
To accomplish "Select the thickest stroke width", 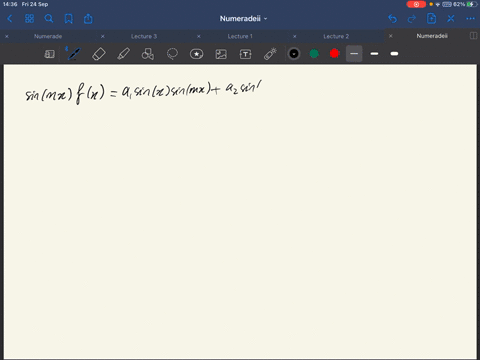I will 394,54.
